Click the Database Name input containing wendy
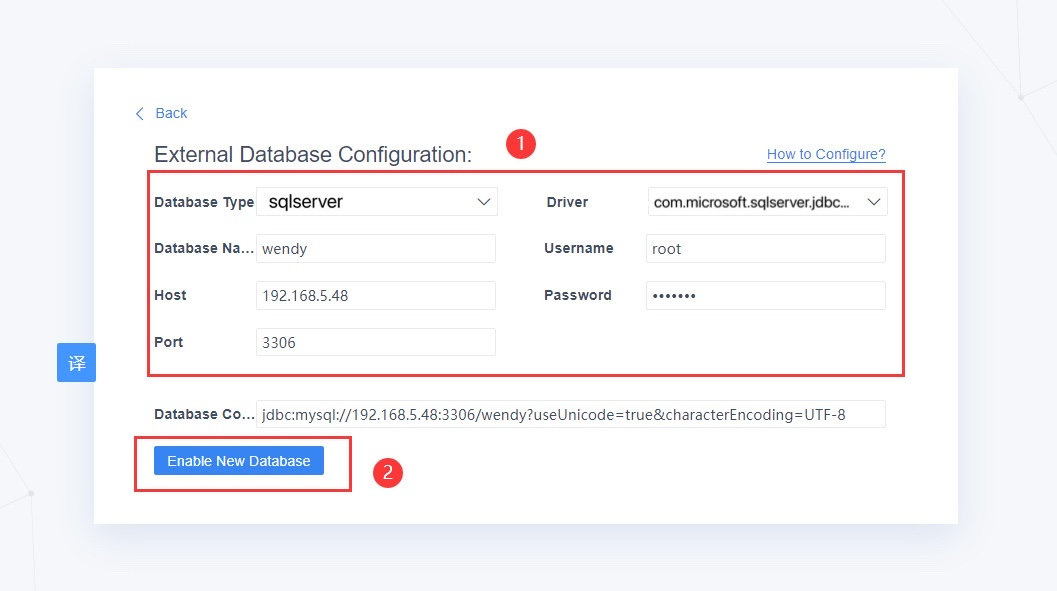This screenshot has height=591, width=1057. tap(376, 248)
